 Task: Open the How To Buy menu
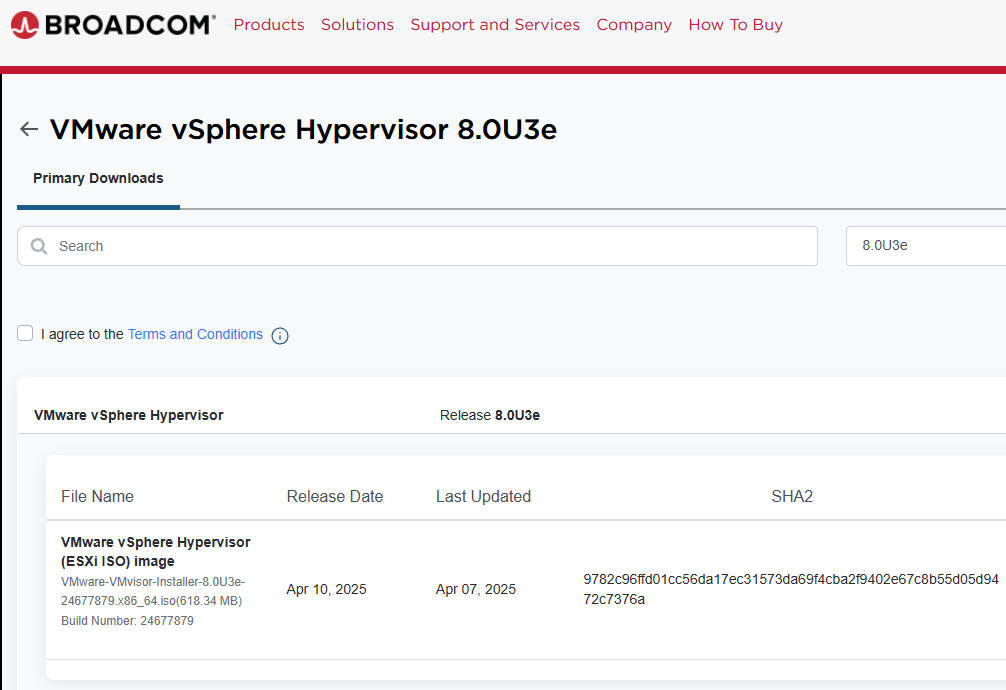click(735, 24)
